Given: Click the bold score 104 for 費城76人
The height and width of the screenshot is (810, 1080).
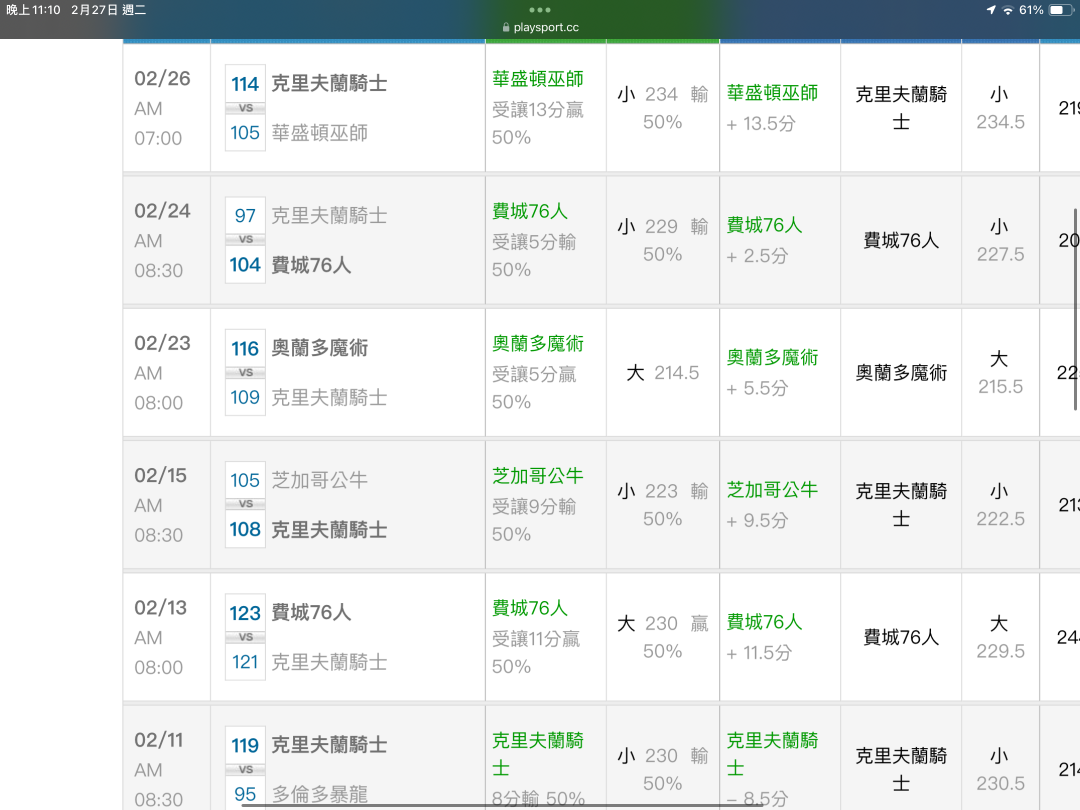Looking at the screenshot, I should (x=245, y=264).
